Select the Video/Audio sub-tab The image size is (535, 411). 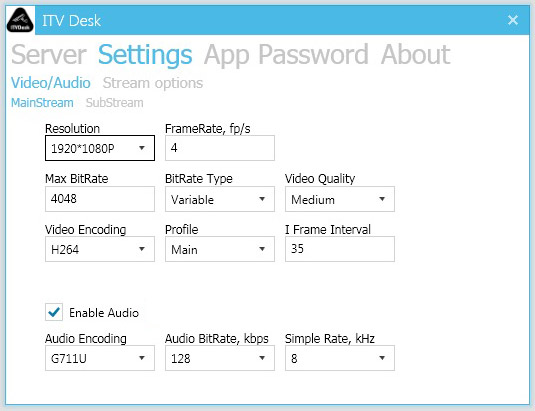point(50,83)
